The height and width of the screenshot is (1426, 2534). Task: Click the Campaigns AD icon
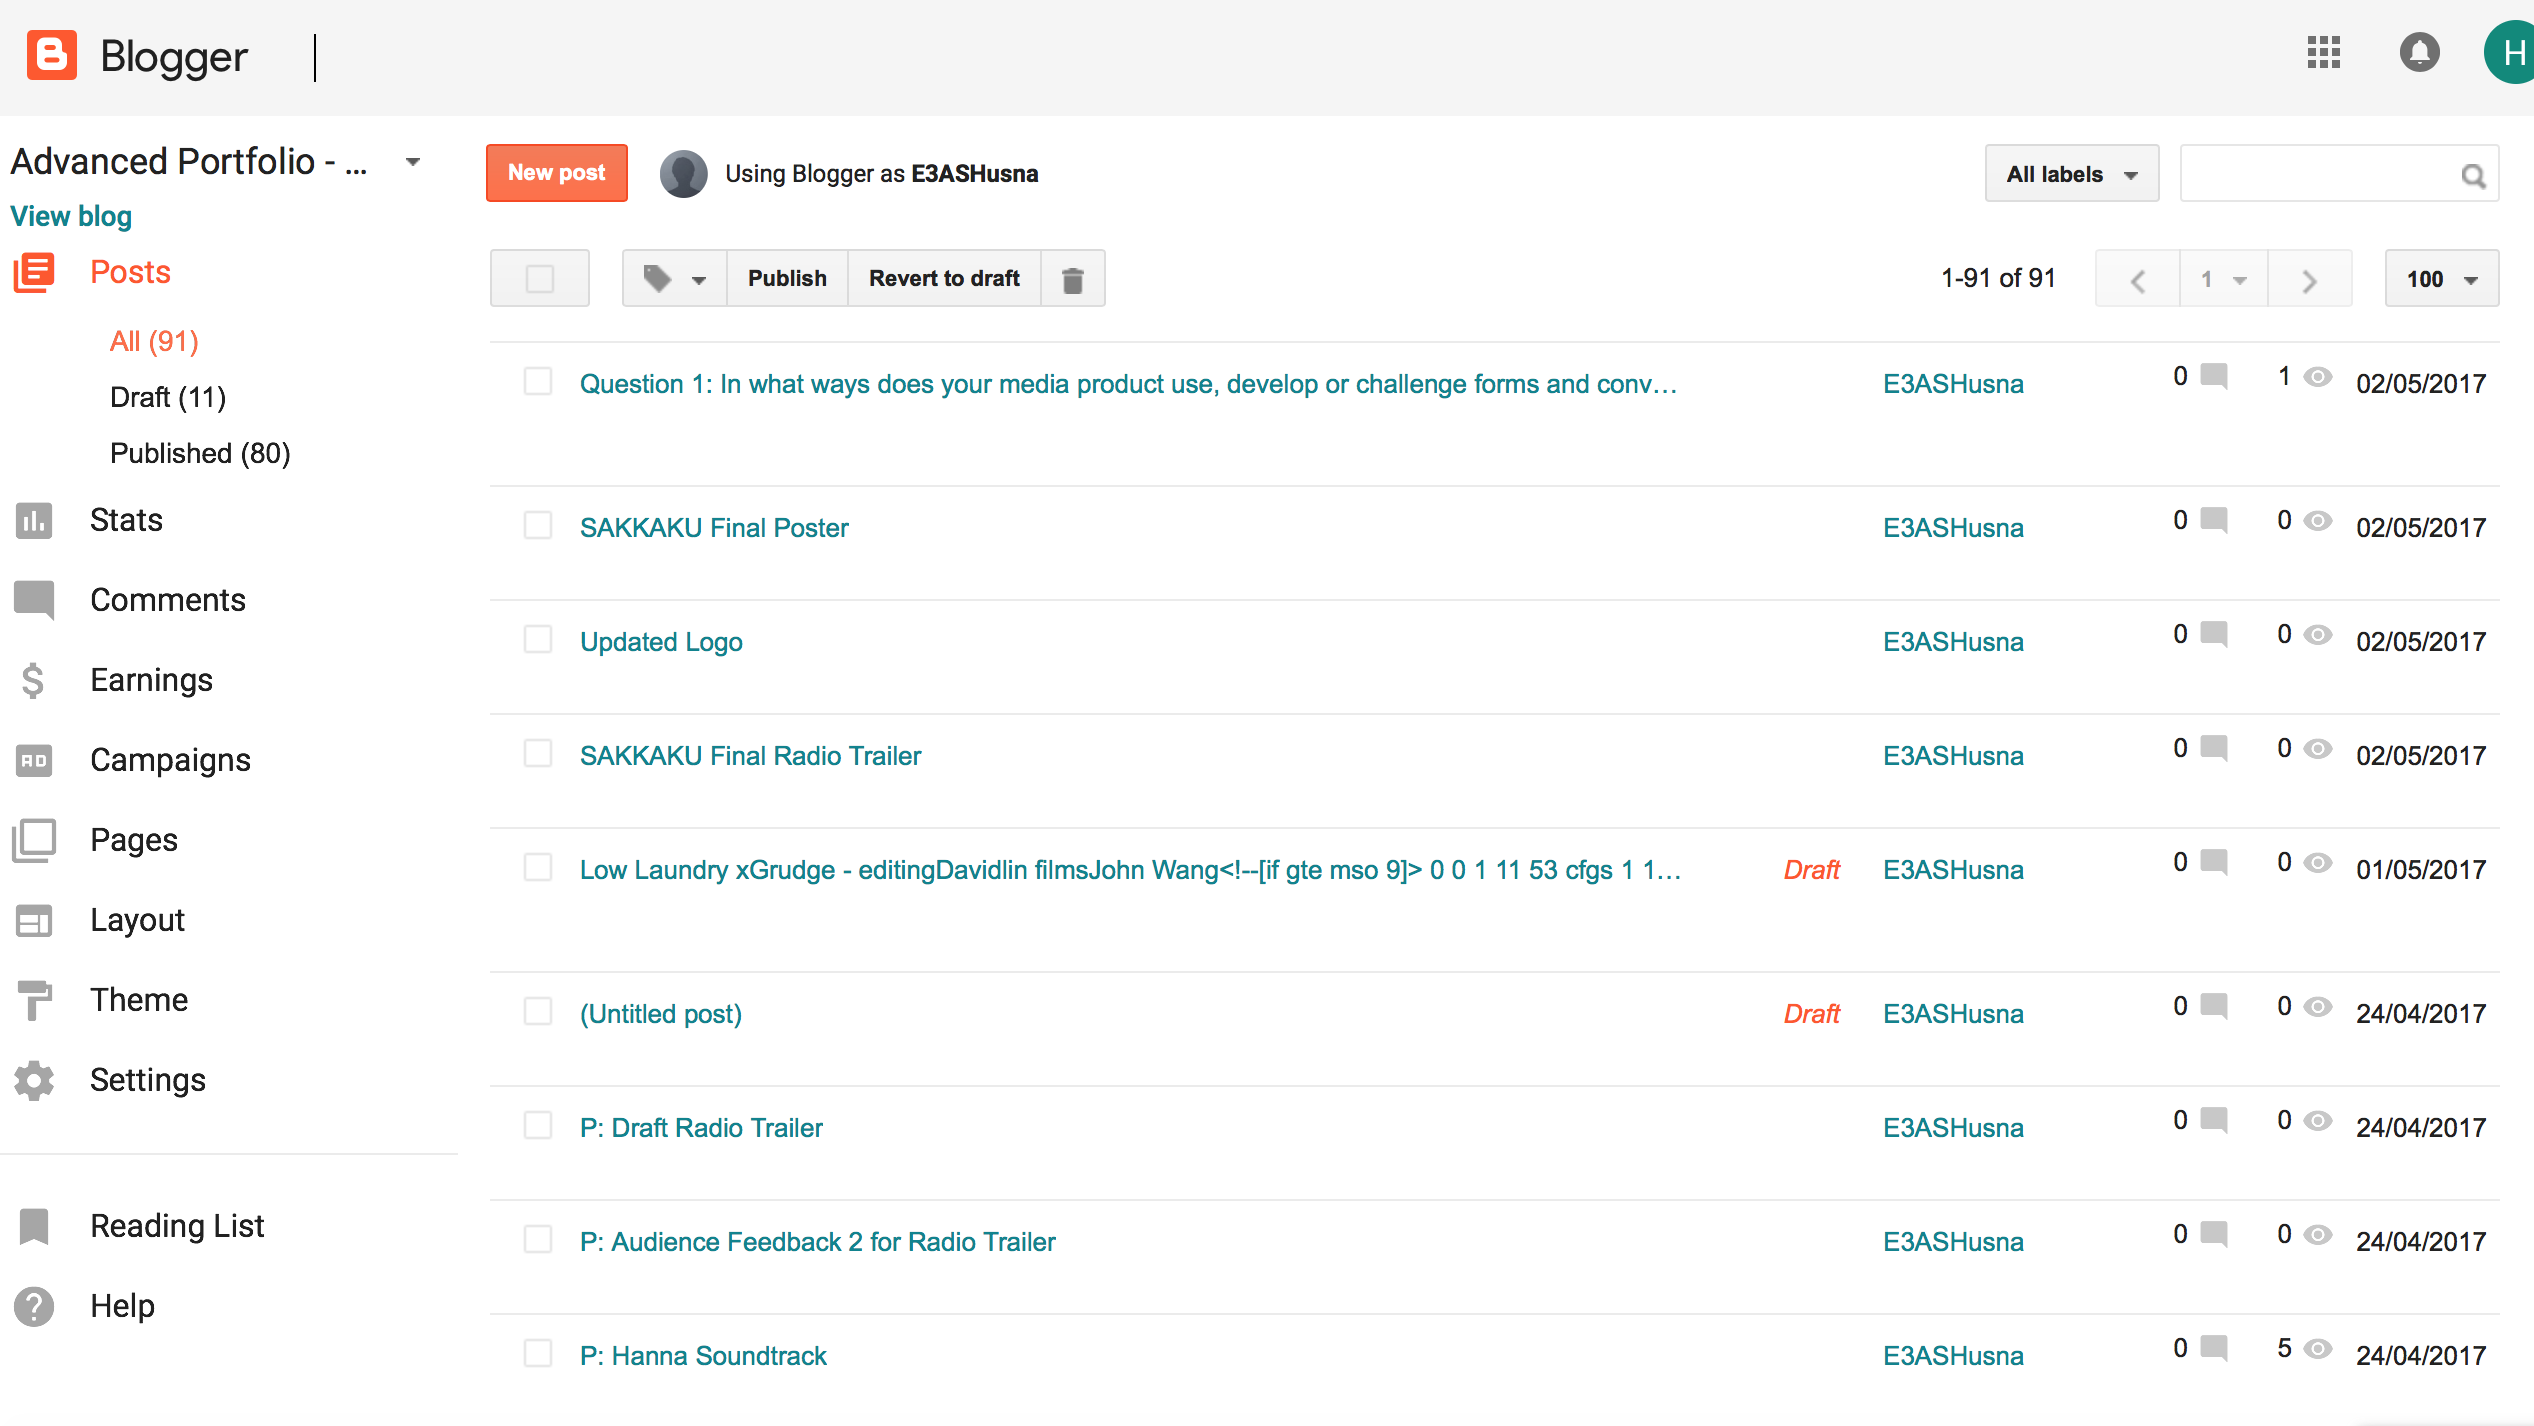coord(34,760)
